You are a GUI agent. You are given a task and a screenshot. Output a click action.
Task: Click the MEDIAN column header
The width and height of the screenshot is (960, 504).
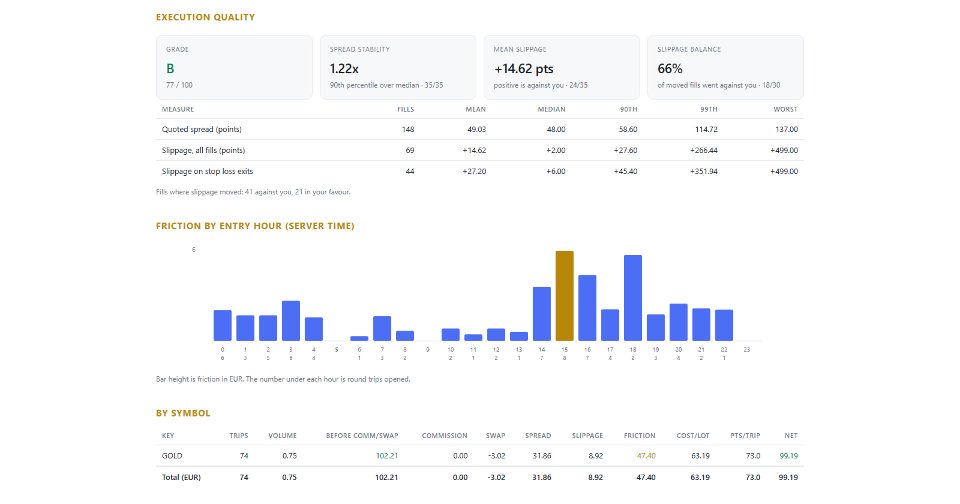tap(552, 110)
